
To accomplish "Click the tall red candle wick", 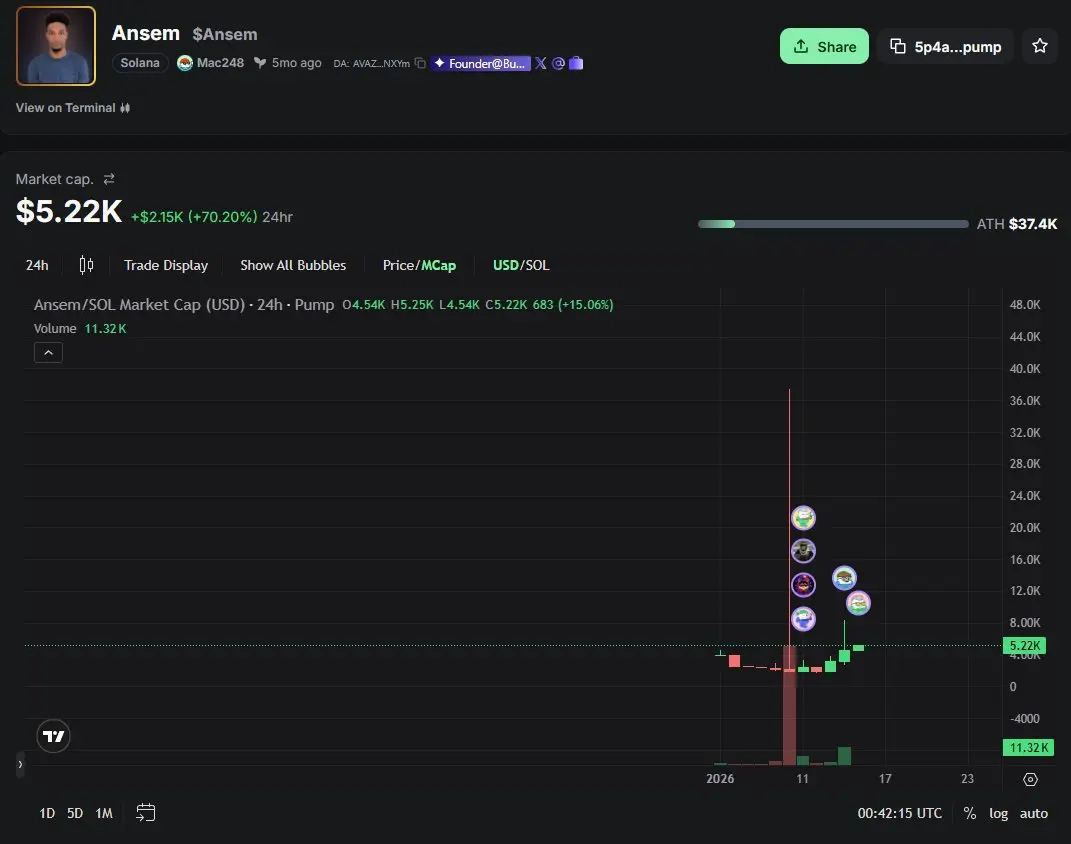I will (790, 517).
